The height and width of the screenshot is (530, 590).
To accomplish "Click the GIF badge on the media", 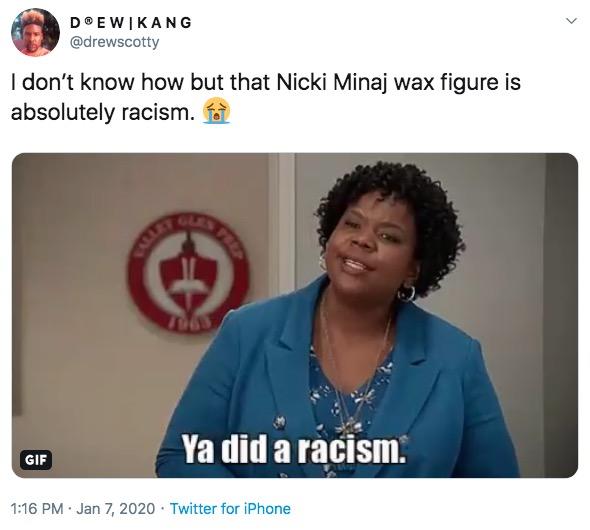I will pos(35,459).
